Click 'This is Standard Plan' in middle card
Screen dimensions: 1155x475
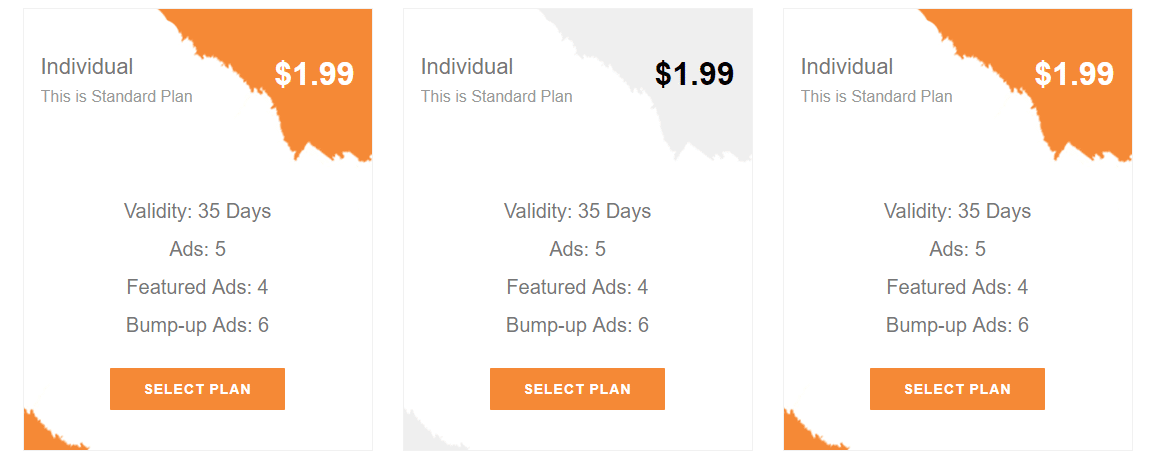(x=497, y=97)
